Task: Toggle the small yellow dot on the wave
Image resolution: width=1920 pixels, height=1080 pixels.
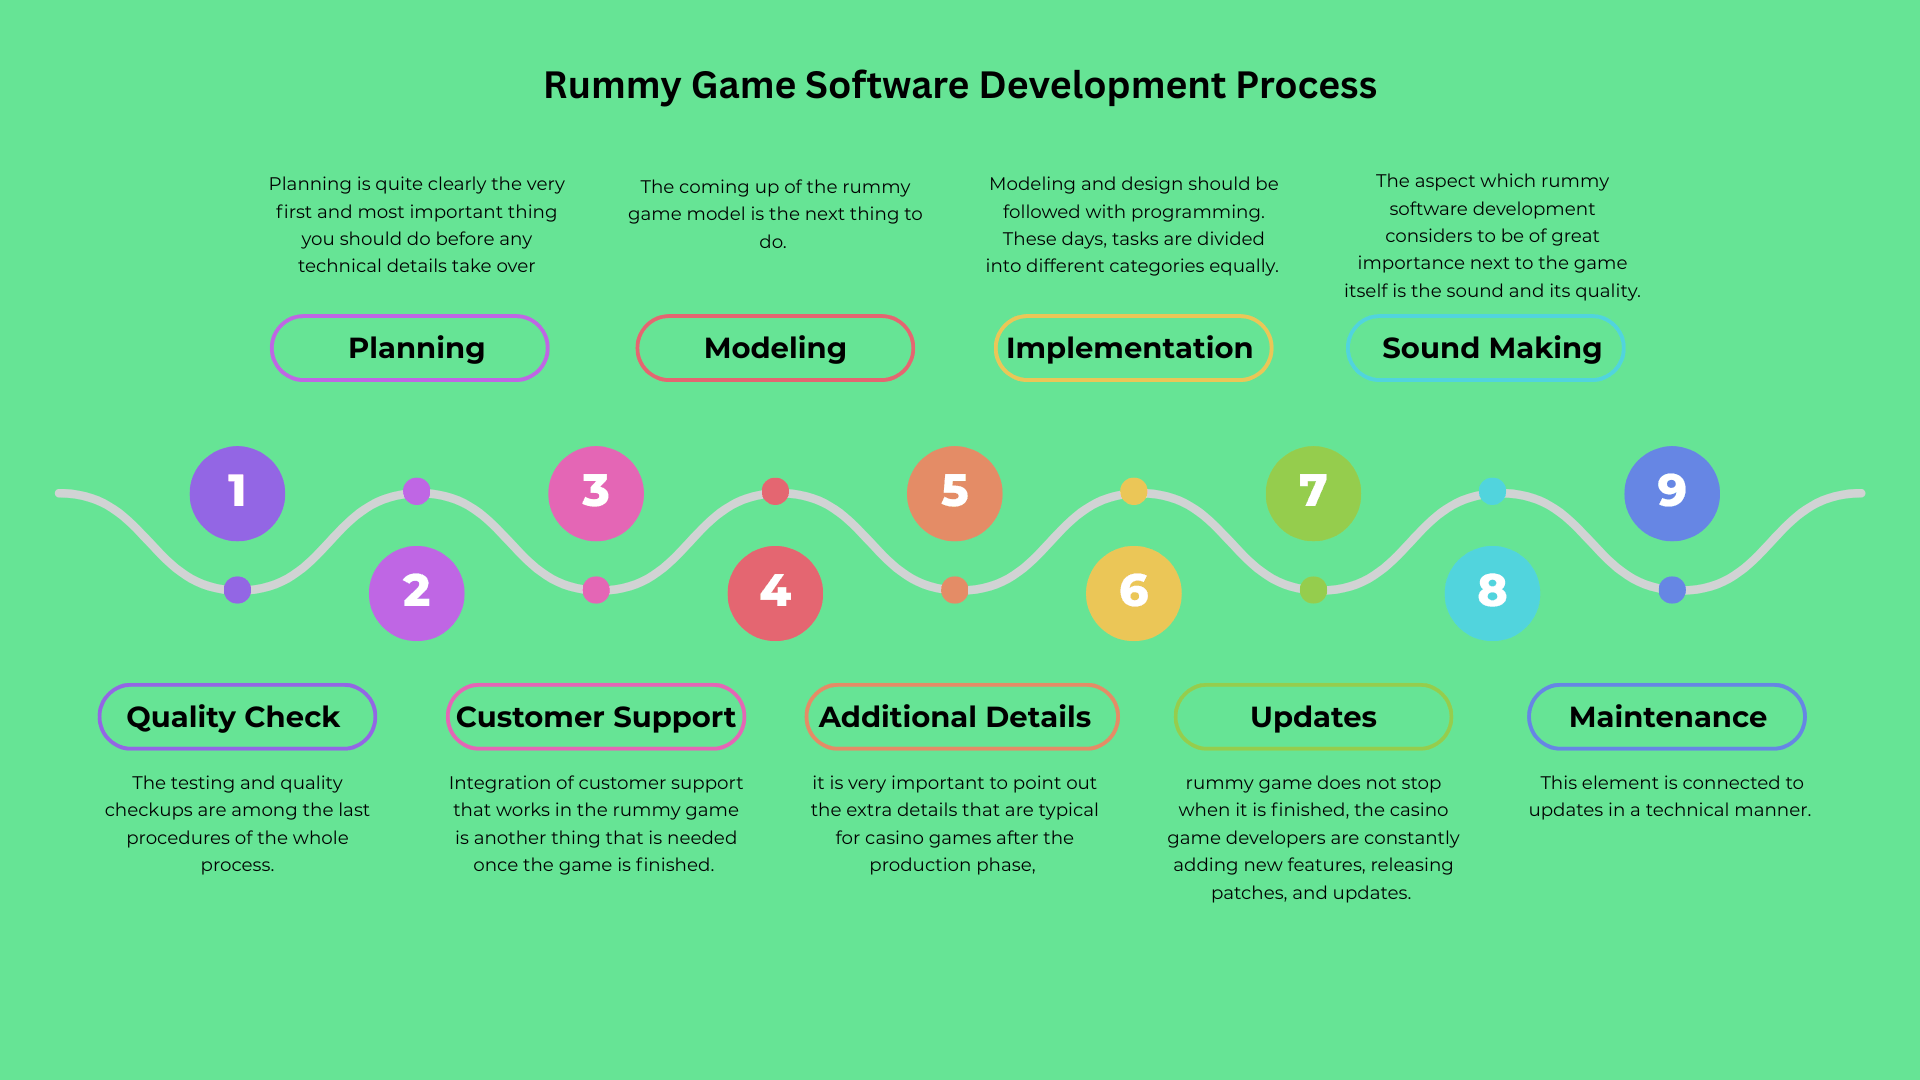Action: [1133, 491]
